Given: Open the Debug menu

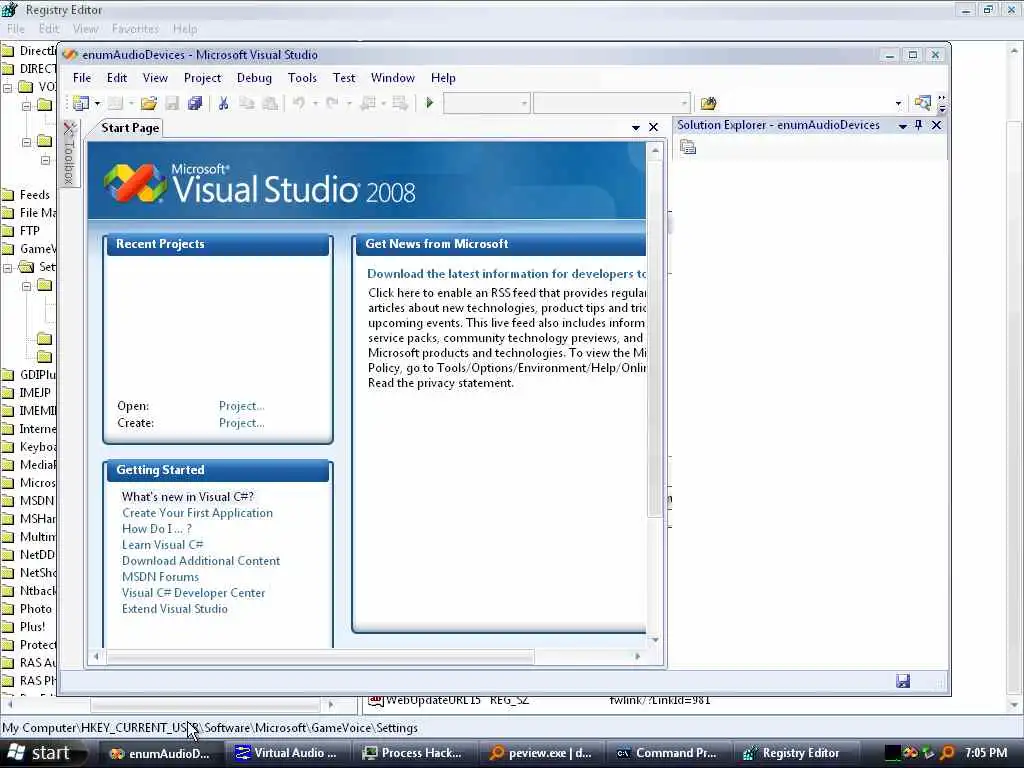Looking at the screenshot, I should (254, 78).
